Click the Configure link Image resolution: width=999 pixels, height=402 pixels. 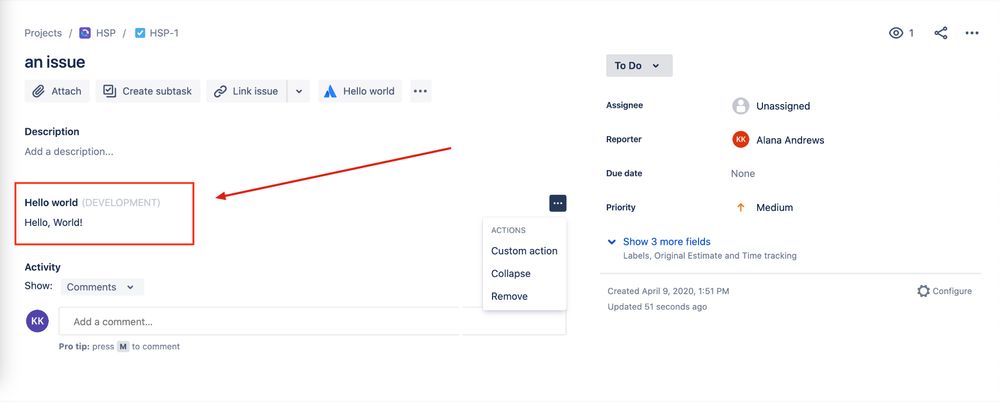tap(952, 291)
